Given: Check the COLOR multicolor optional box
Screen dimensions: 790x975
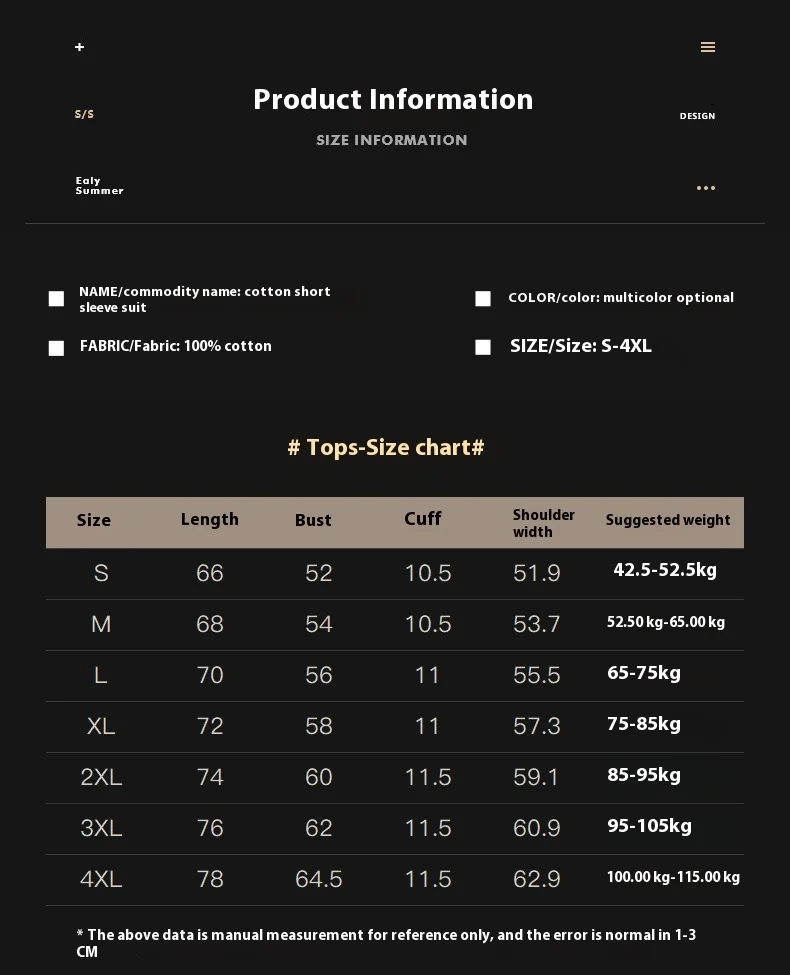Looking at the screenshot, I should 483,299.
